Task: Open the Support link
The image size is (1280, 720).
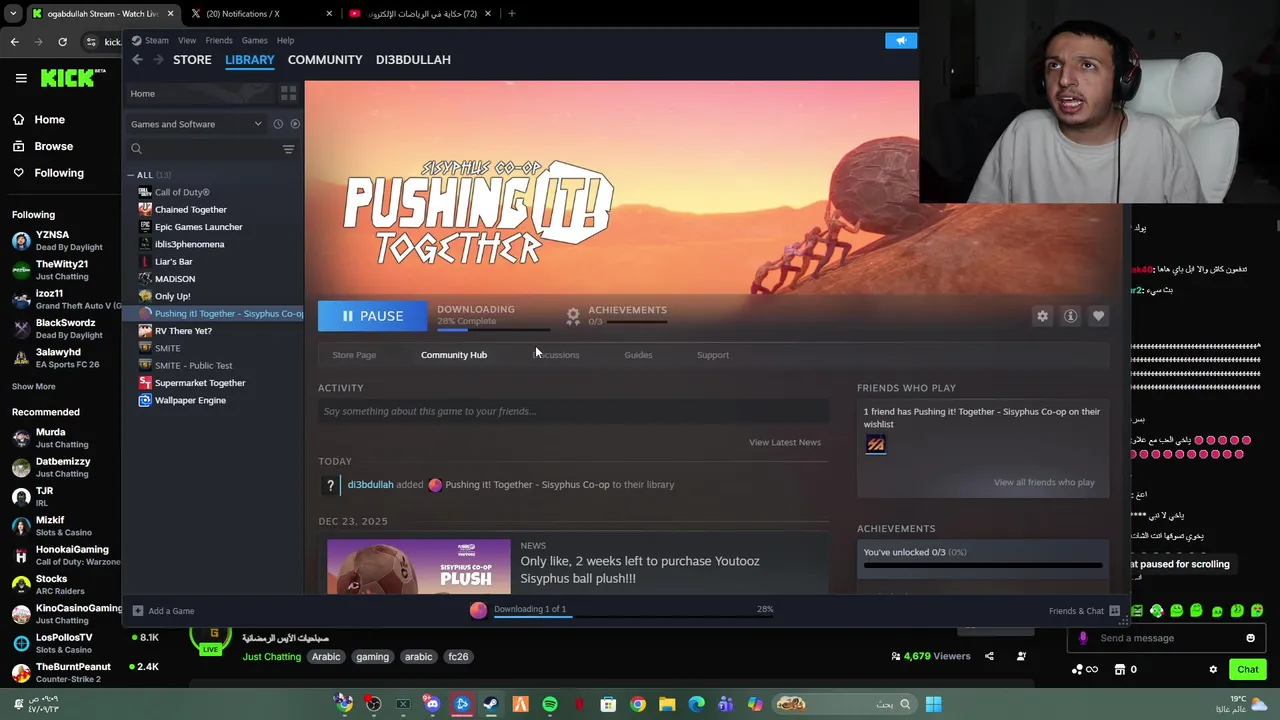Action: (713, 355)
